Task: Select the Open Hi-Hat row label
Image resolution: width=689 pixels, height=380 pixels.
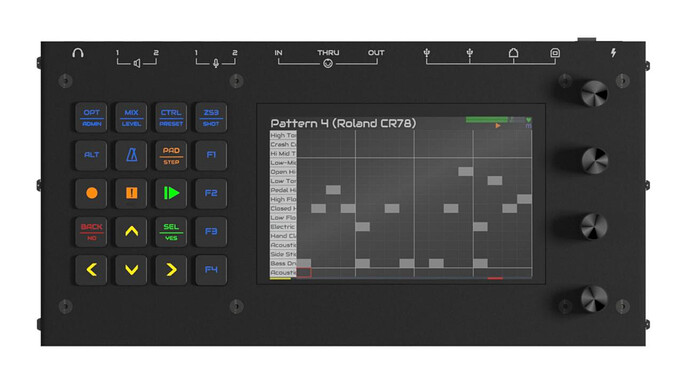Action: (283, 172)
